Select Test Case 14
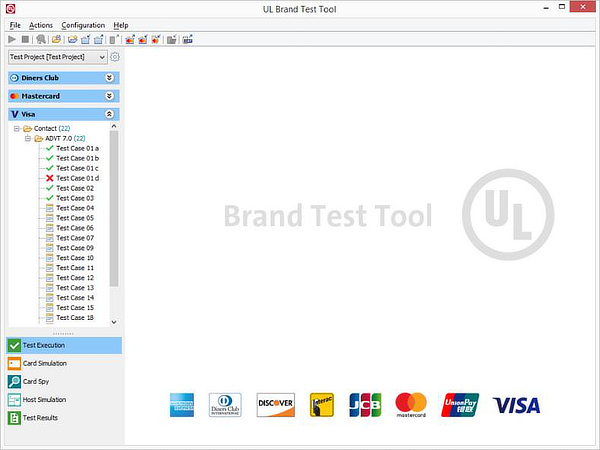The width and height of the screenshot is (600, 450). 75,298
